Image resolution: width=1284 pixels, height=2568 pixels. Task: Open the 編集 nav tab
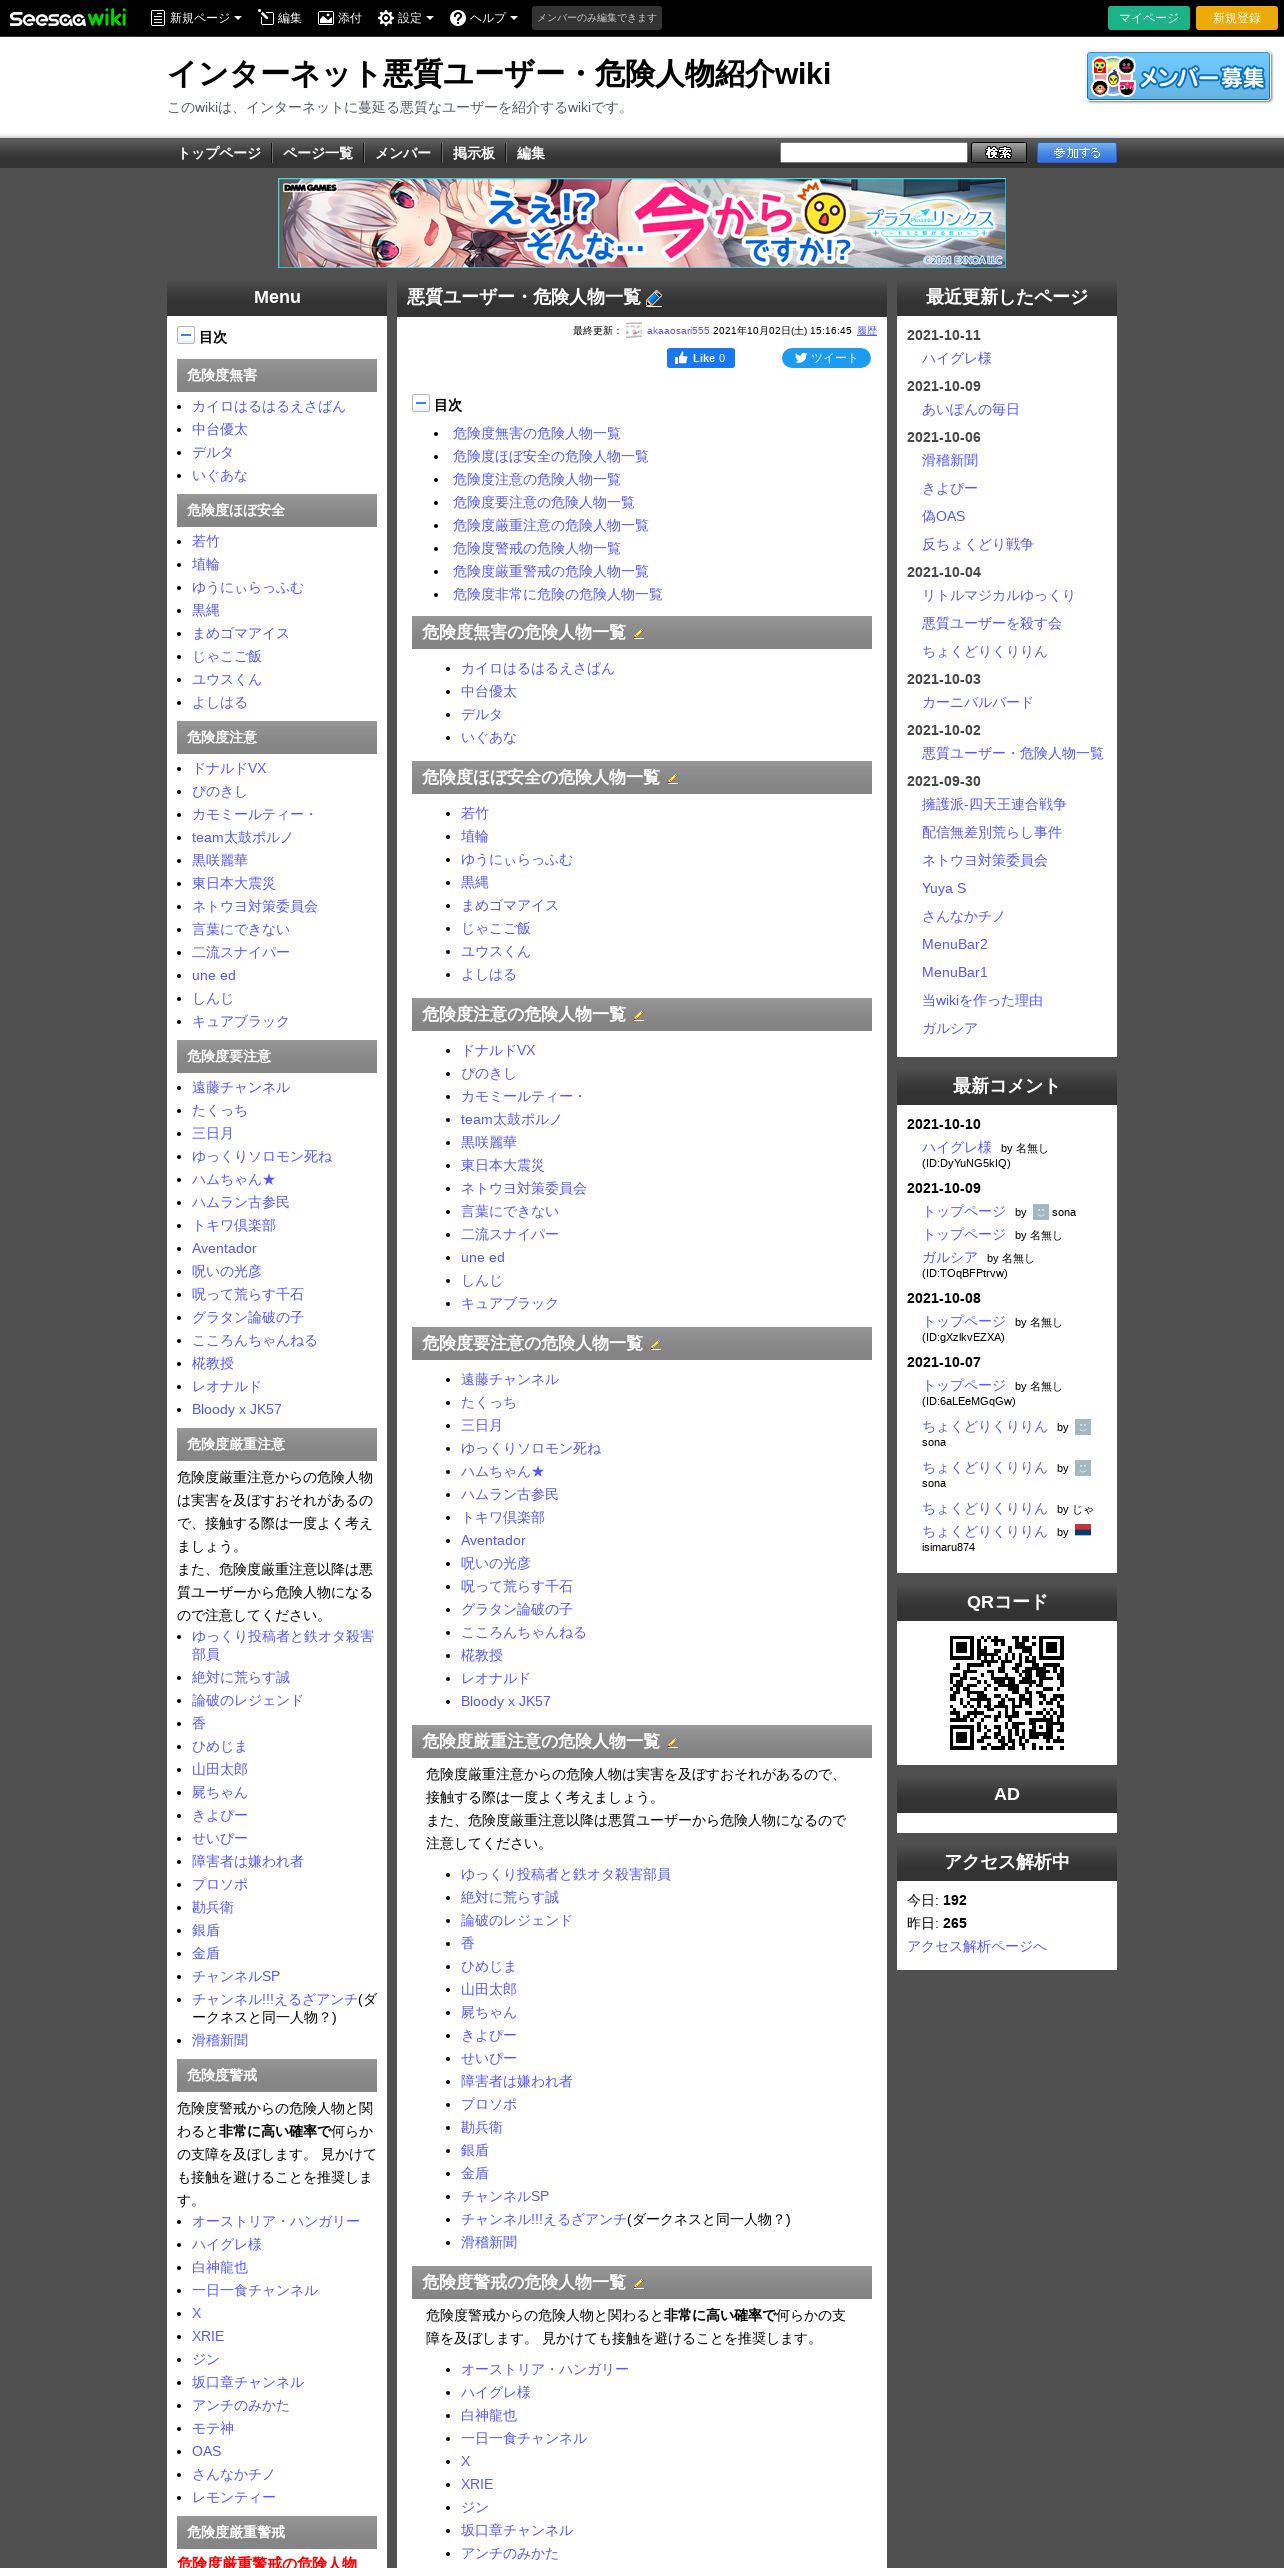(x=531, y=153)
